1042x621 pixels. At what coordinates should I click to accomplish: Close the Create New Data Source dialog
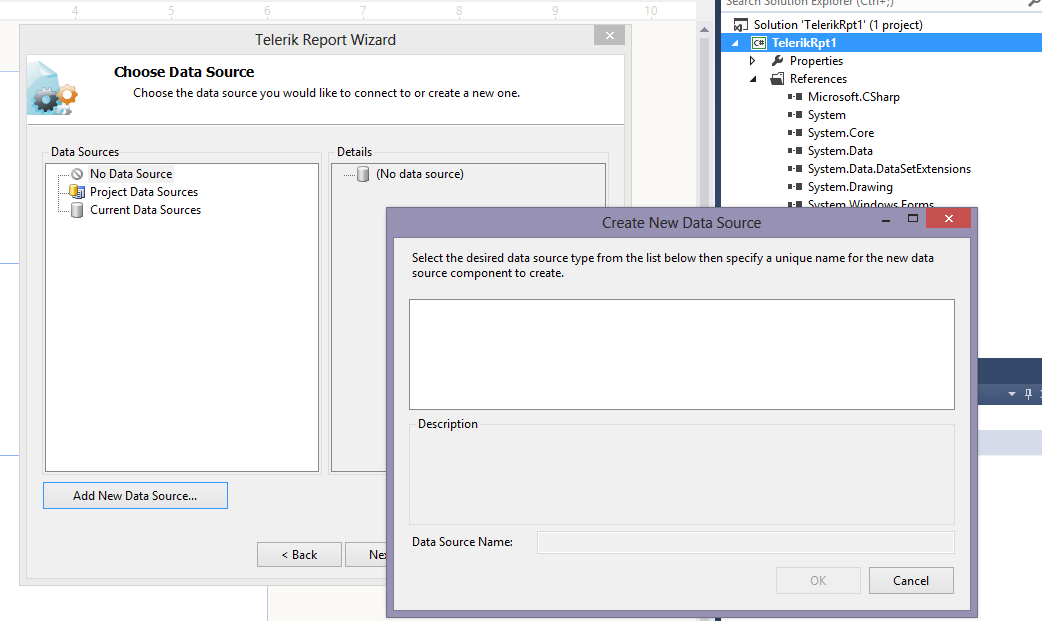tap(948, 218)
